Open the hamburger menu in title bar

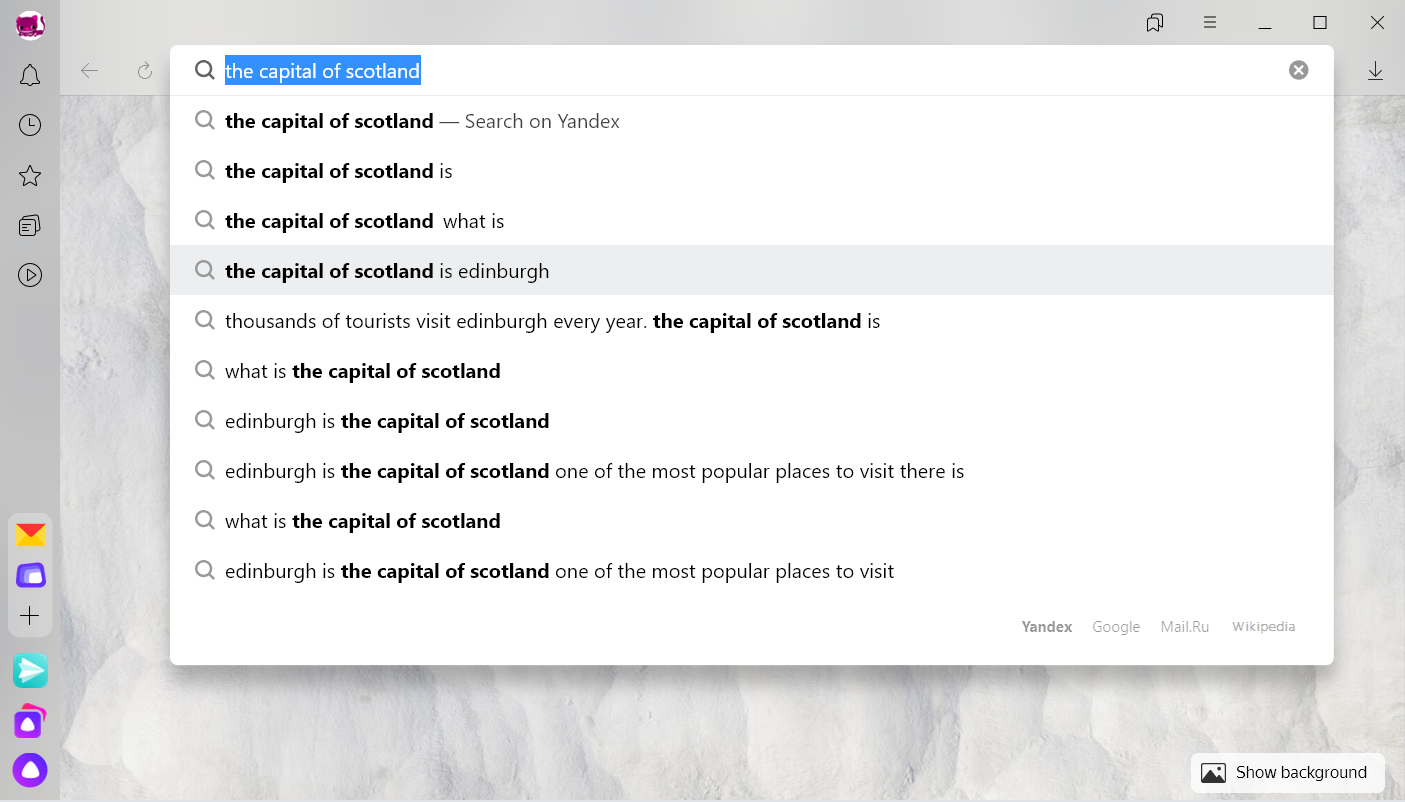pyautogui.click(x=1210, y=22)
